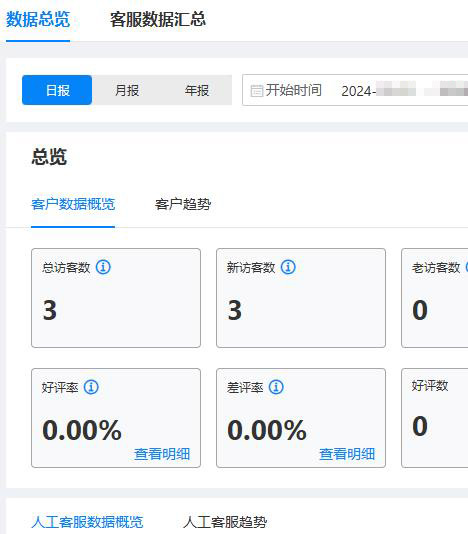Switch to 客户趋势 sub-tab
The image size is (468, 534).
click(x=183, y=204)
